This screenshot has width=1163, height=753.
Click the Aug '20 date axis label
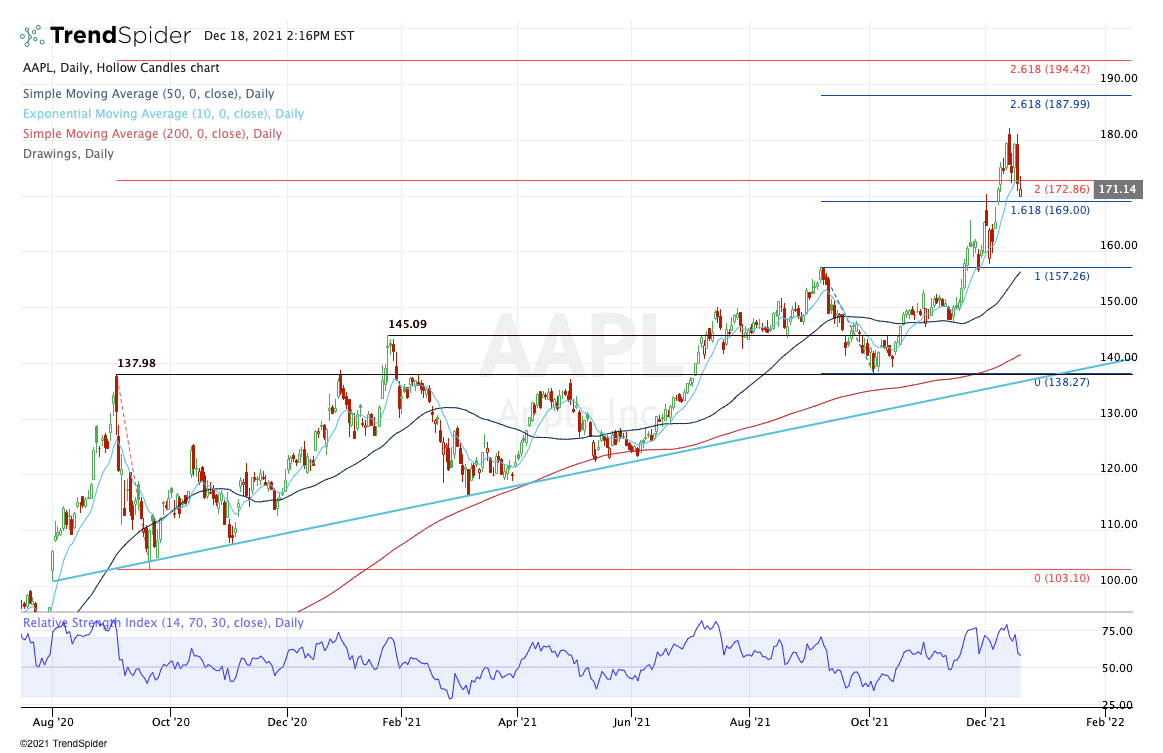coord(53,723)
